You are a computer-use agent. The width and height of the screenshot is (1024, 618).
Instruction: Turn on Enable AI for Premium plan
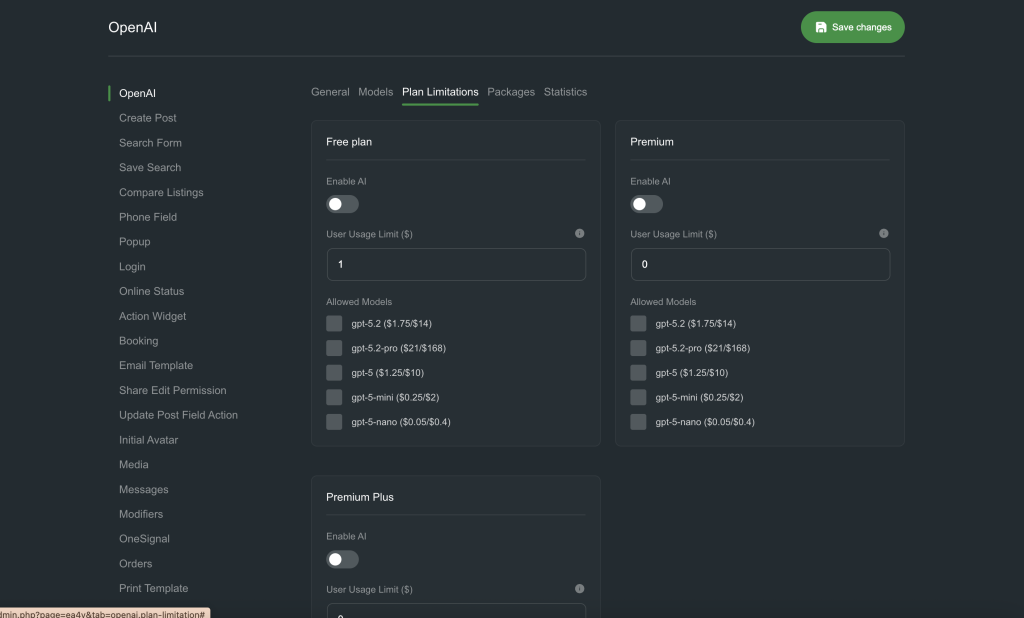646,204
